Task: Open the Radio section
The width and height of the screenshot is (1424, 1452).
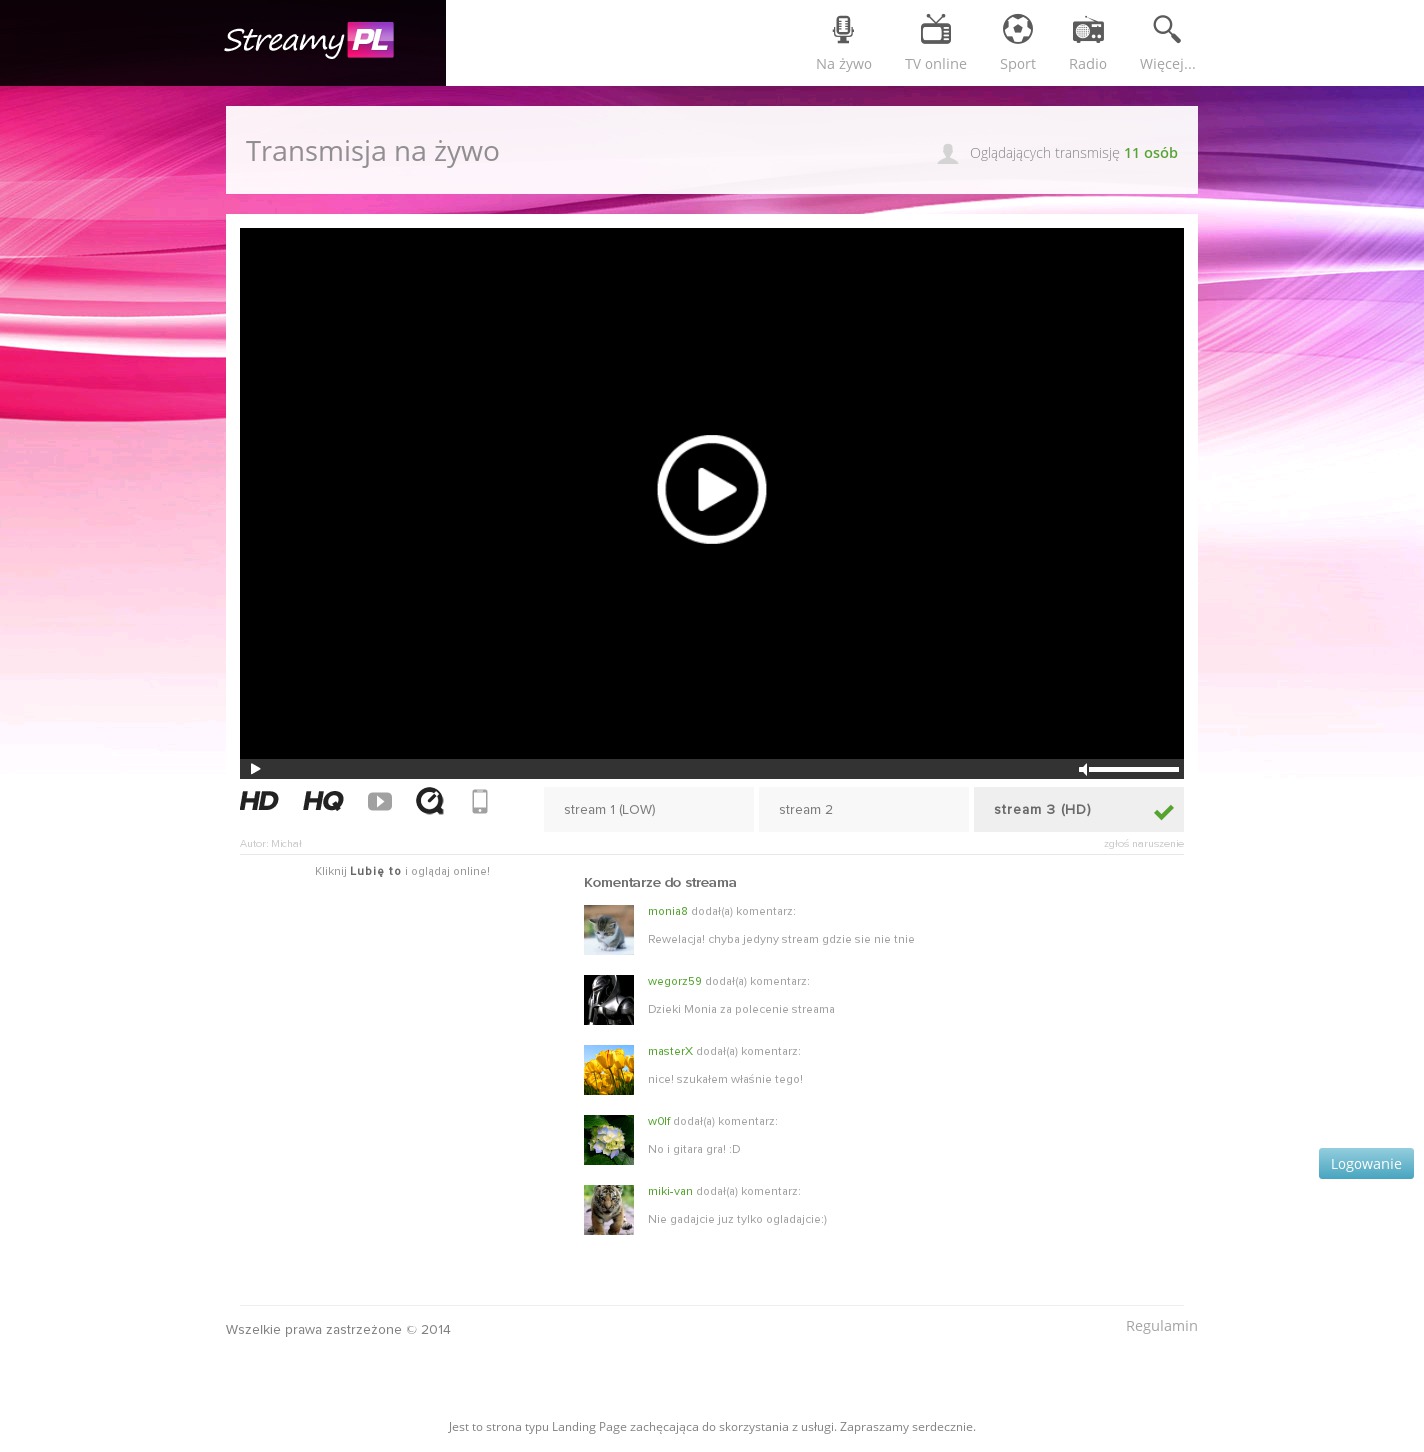Action: pyautogui.click(x=1087, y=43)
